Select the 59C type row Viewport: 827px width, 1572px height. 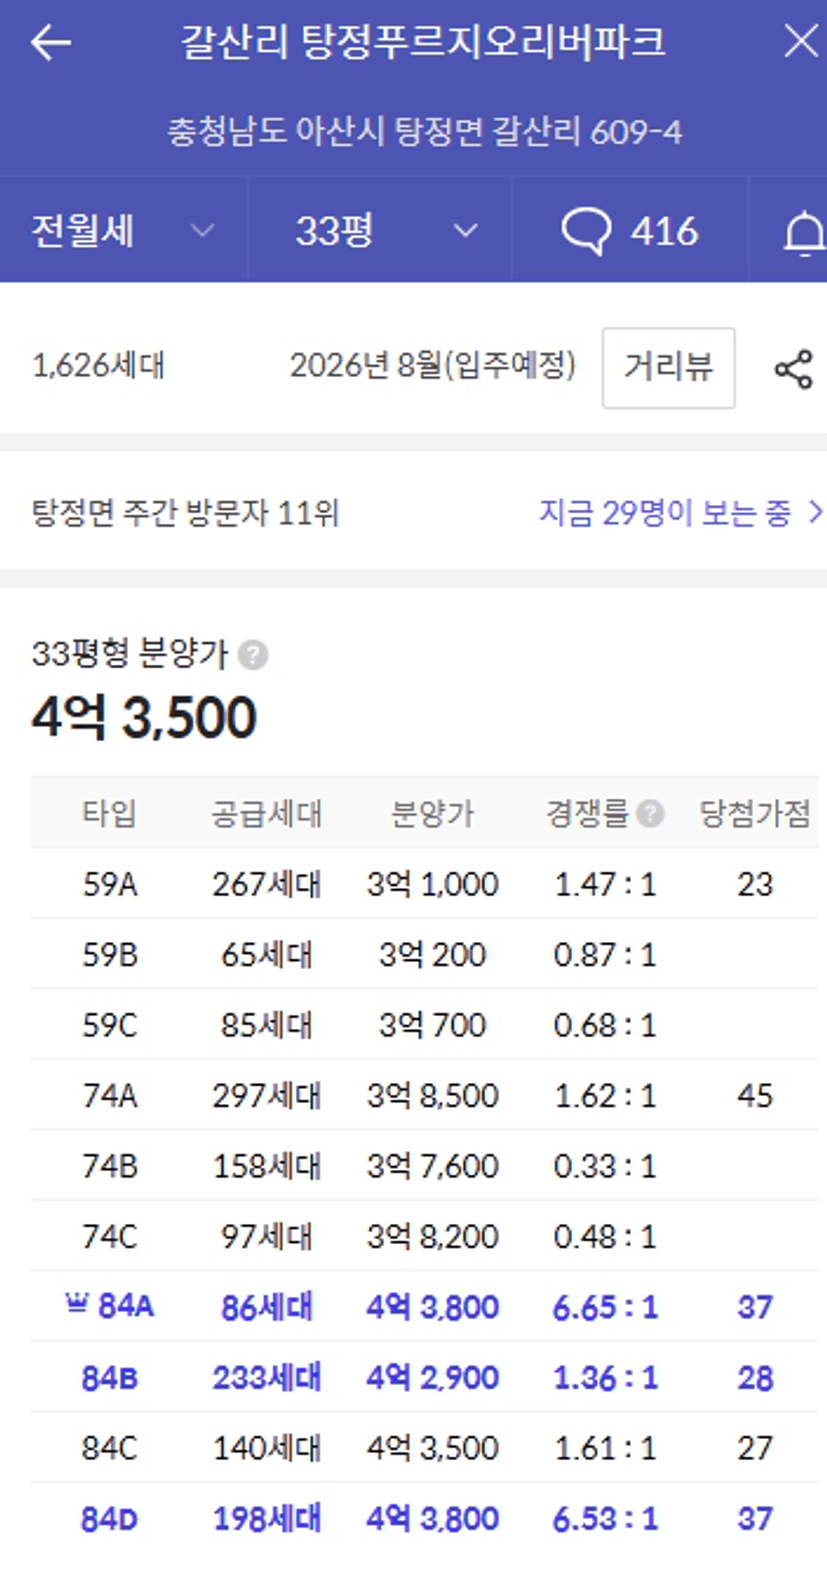tap(424, 1025)
